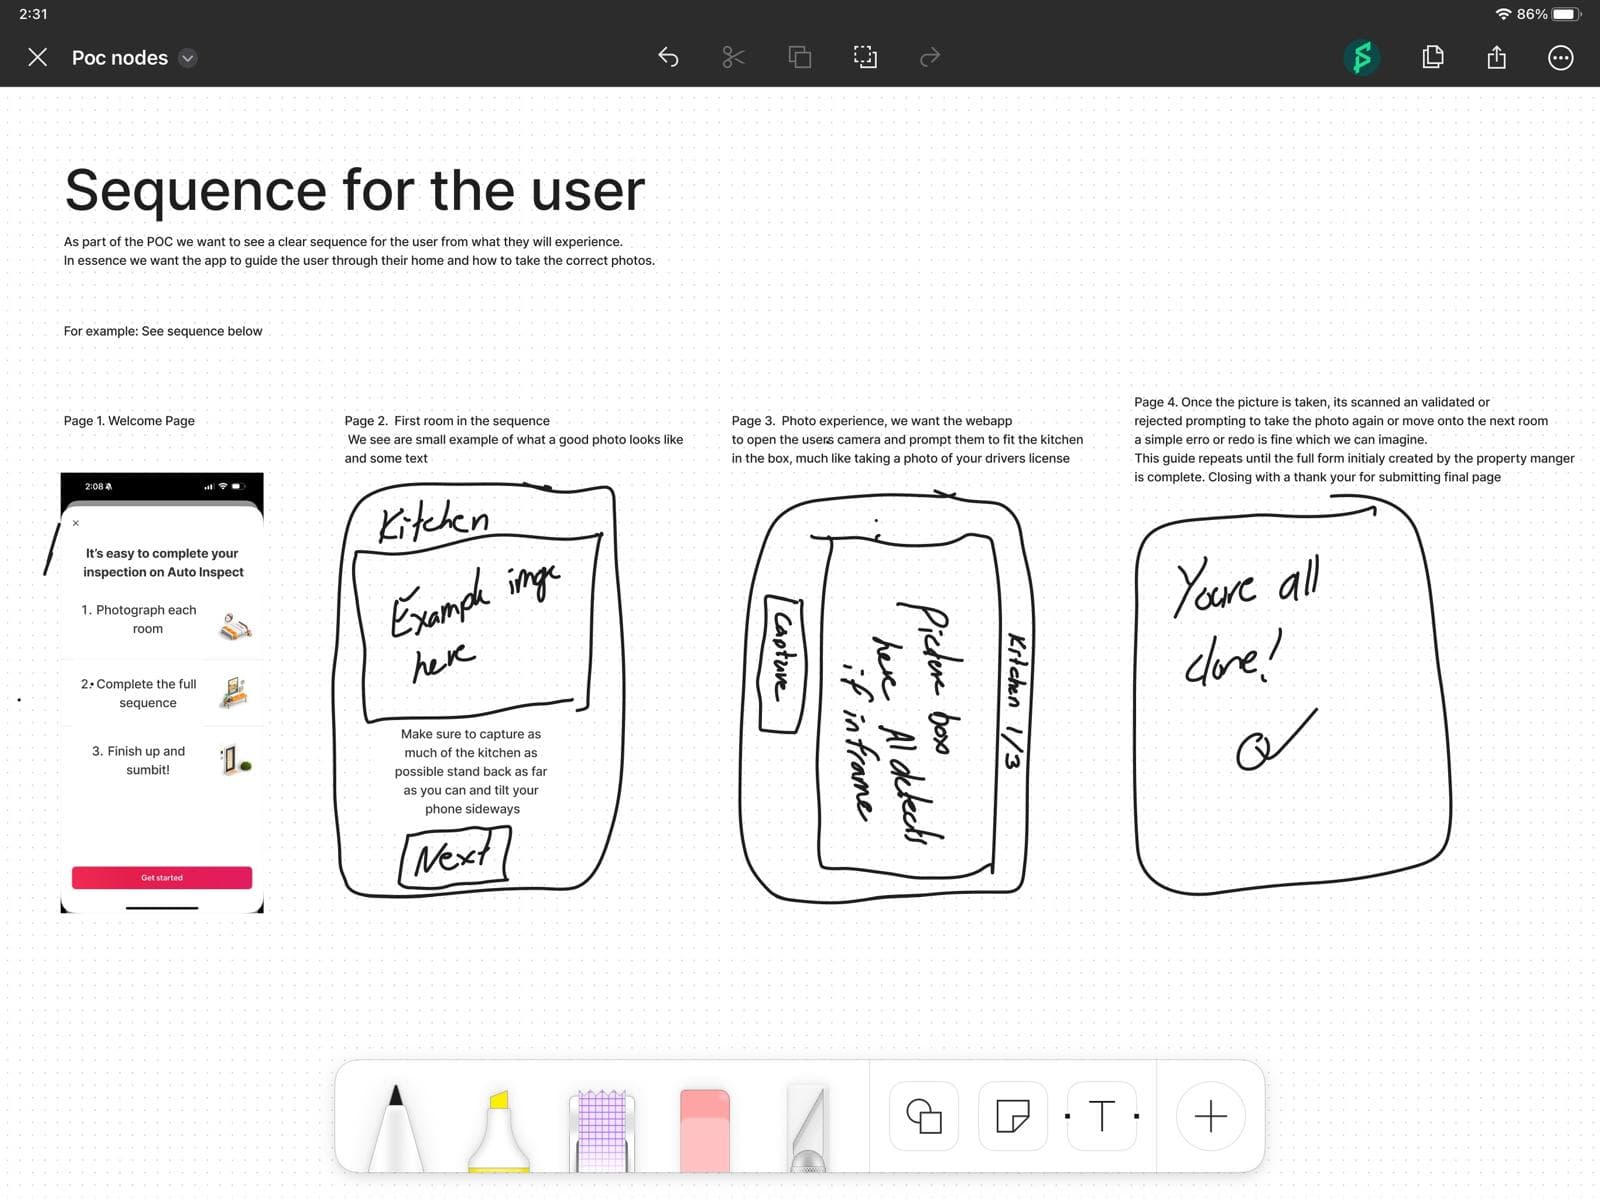Share the board via share icon
The image size is (1600, 1199).
pyautogui.click(x=1496, y=57)
